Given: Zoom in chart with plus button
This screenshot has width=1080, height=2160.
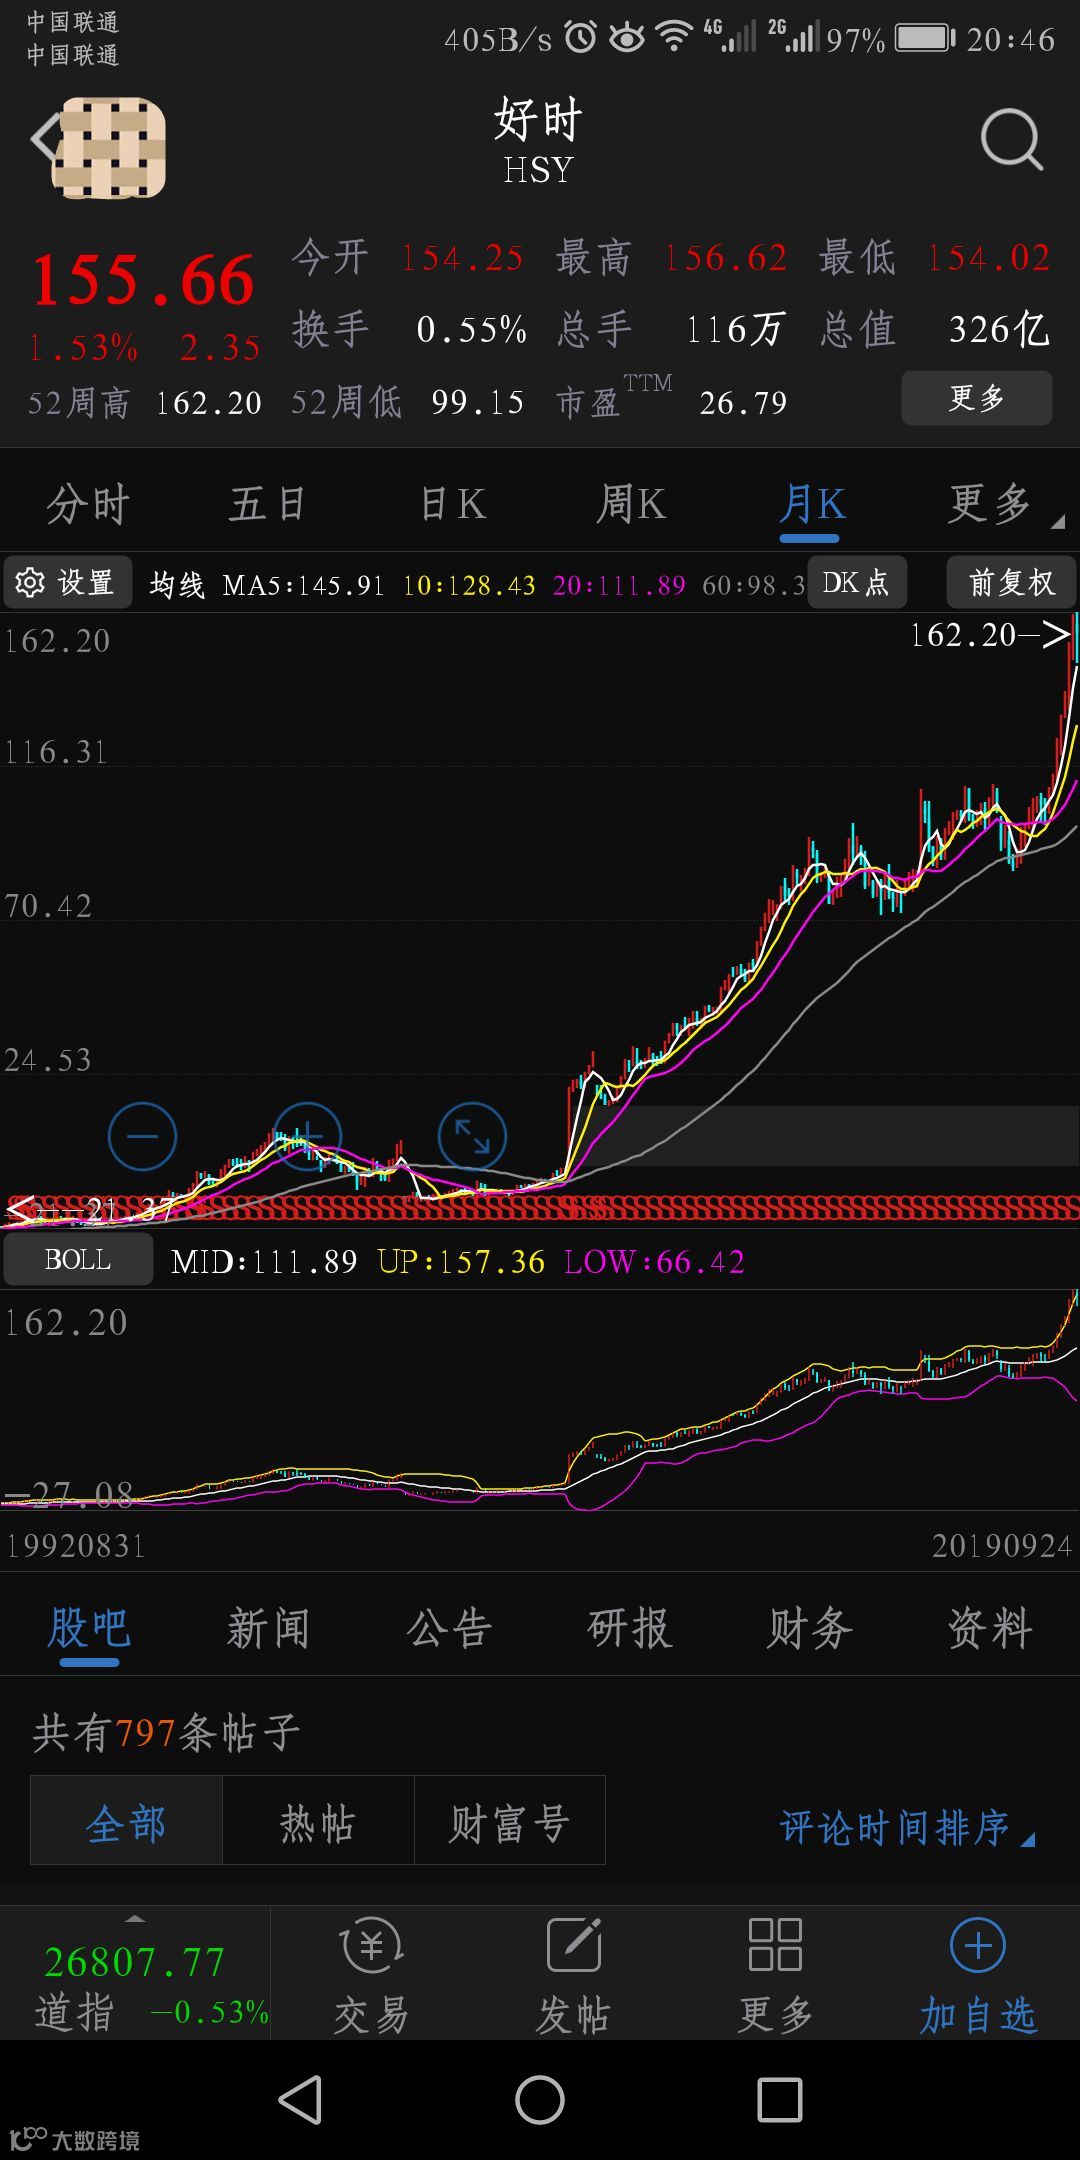Looking at the screenshot, I should [307, 1136].
